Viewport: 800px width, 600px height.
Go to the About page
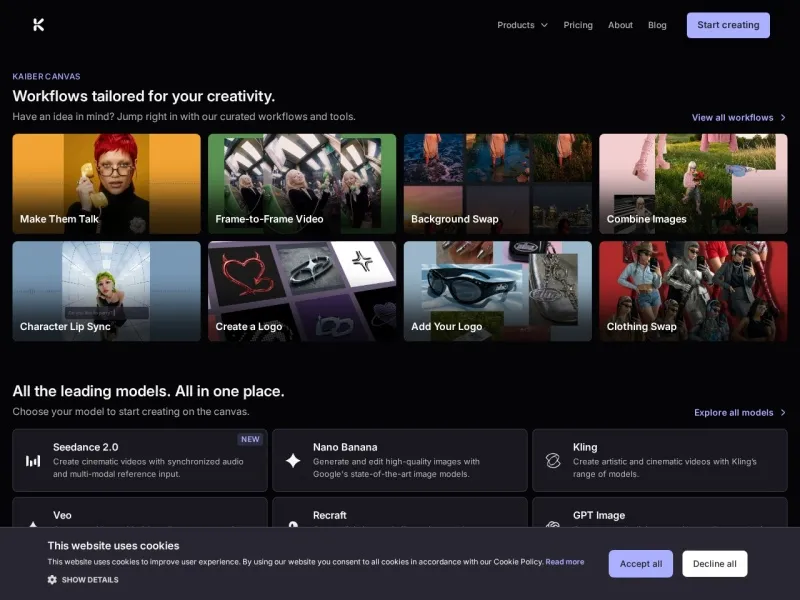pyautogui.click(x=620, y=25)
